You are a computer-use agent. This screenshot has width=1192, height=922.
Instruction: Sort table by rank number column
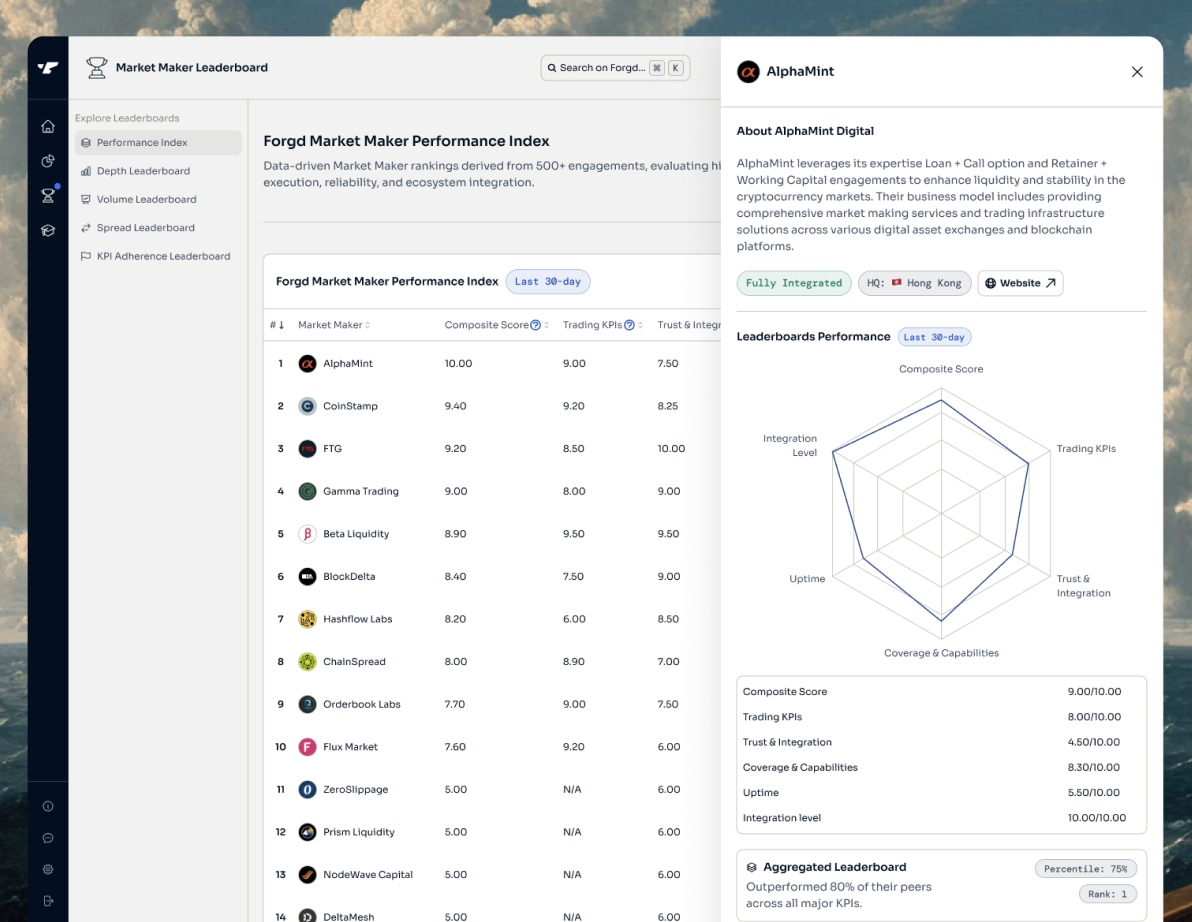coord(277,325)
